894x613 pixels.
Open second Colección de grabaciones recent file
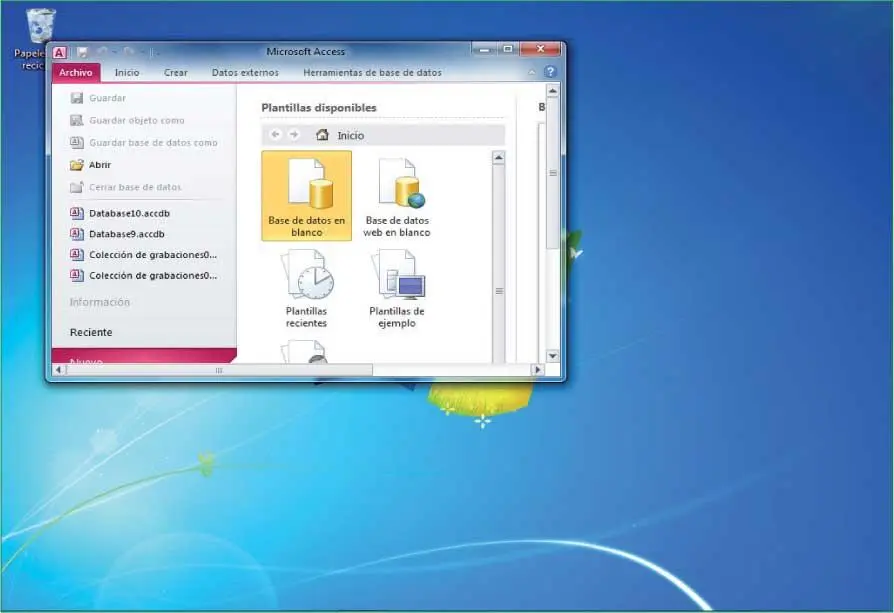pos(144,275)
